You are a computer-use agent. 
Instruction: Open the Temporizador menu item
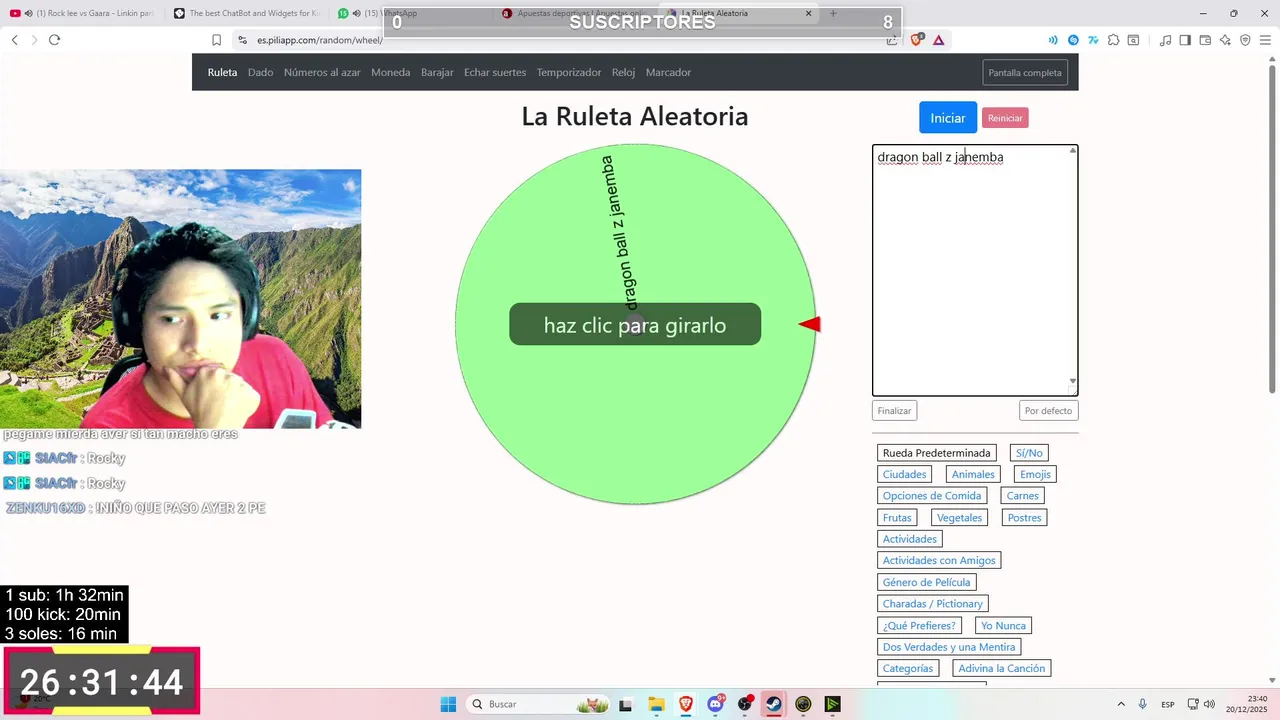[569, 72]
